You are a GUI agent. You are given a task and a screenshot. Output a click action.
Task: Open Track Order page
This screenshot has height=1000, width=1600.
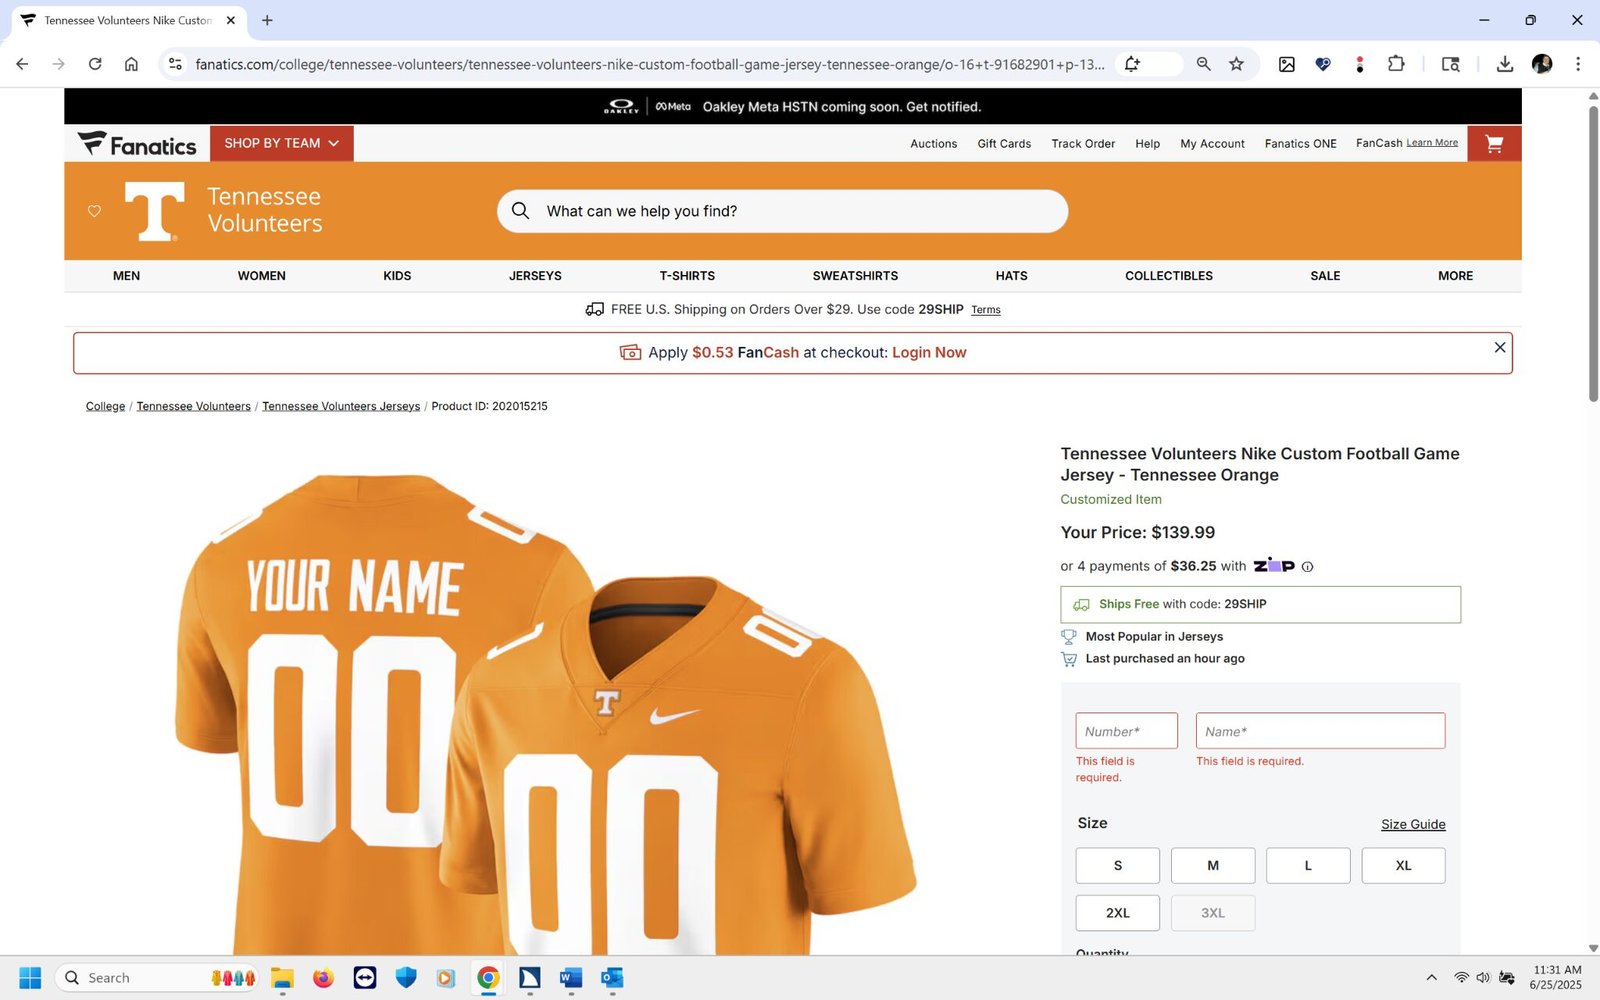1083,144
